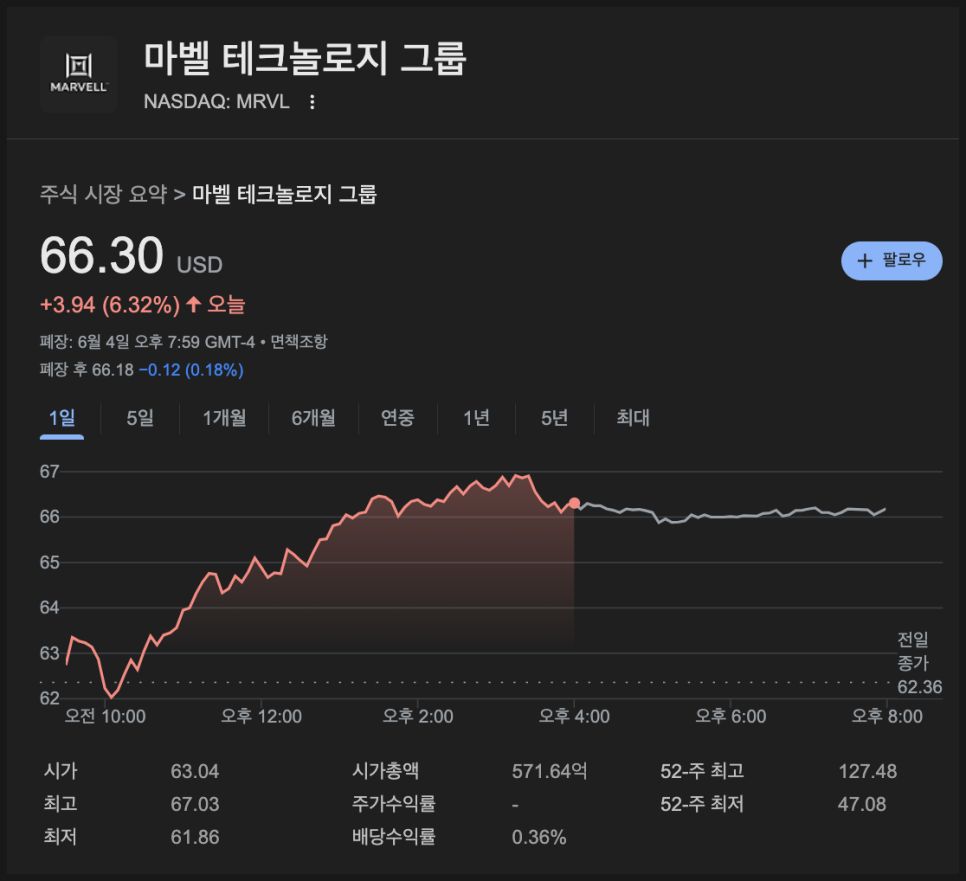Screen dimensions: 966x881
Task: Click the +3.94 (6.32%) change value
Action: [x=110, y=305]
